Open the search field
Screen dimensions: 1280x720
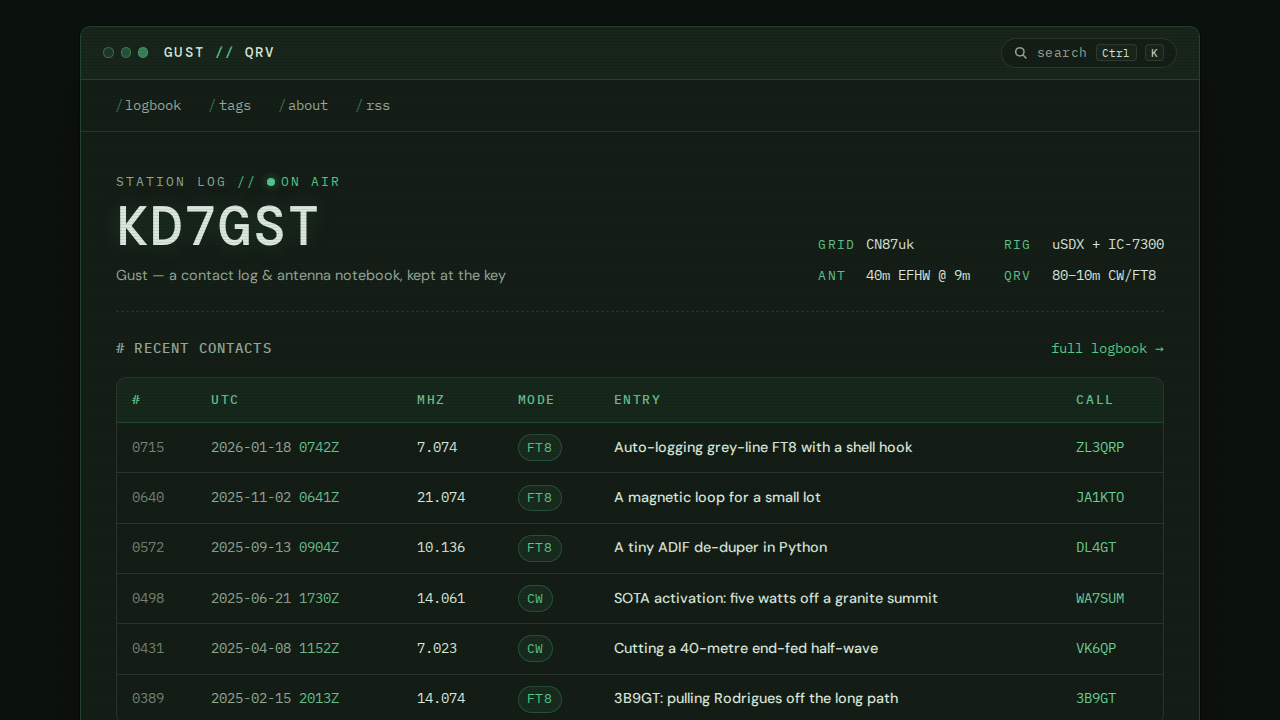click(1088, 53)
